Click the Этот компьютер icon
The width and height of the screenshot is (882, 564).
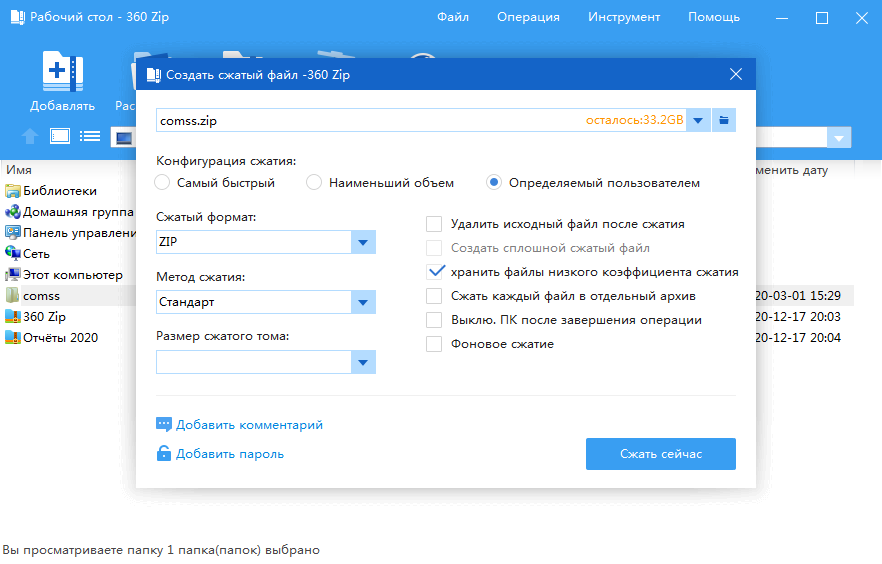click(x=12, y=275)
